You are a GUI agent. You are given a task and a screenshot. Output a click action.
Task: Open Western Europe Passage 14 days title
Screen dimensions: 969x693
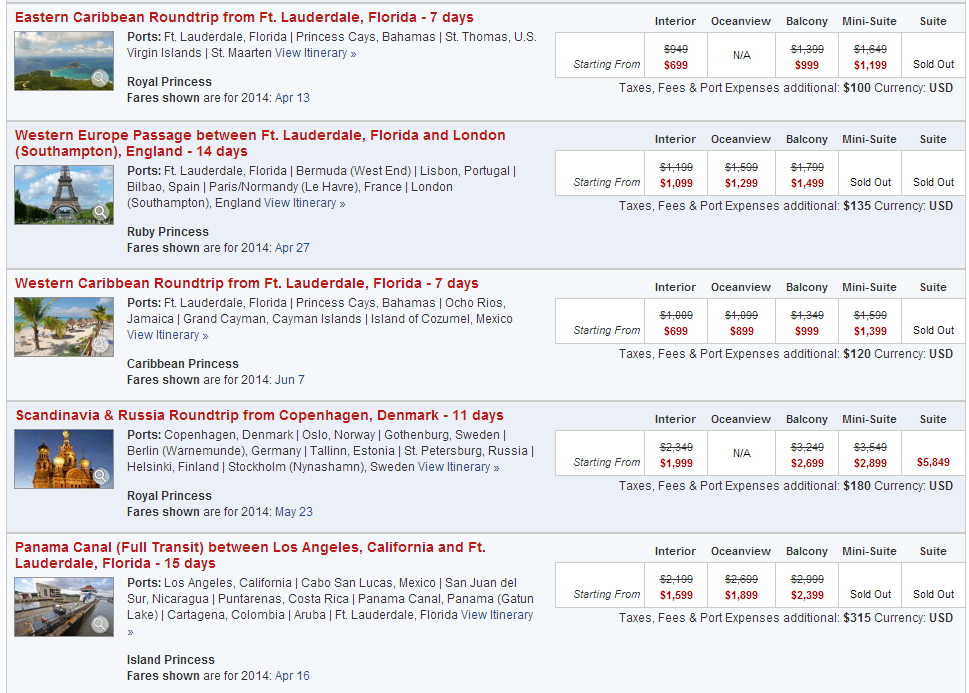coord(260,143)
